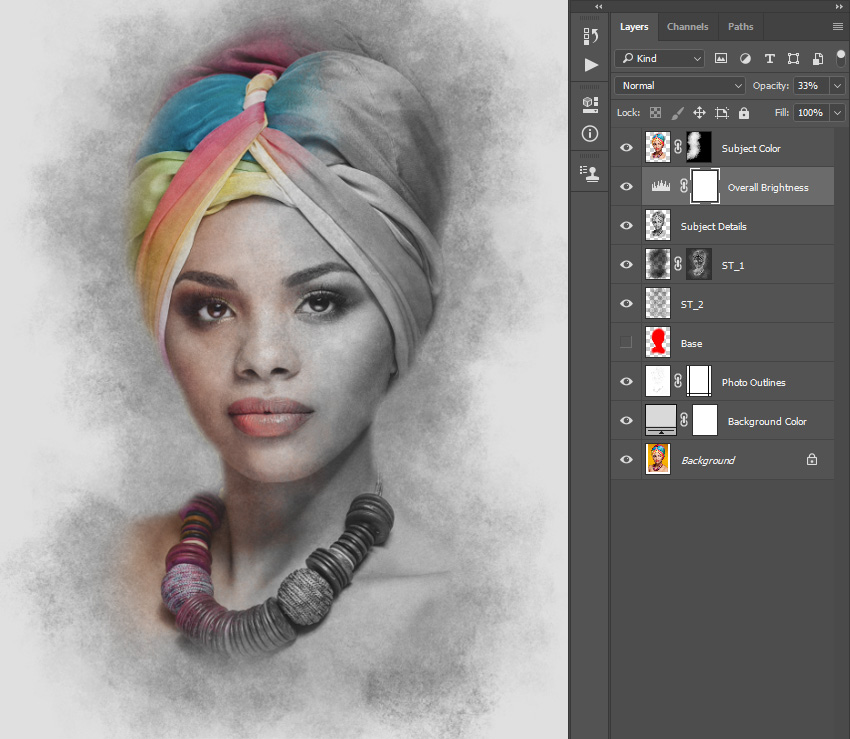850x739 pixels.
Task: Select the ST_1 layer thumbnail
Action: point(658,264)
